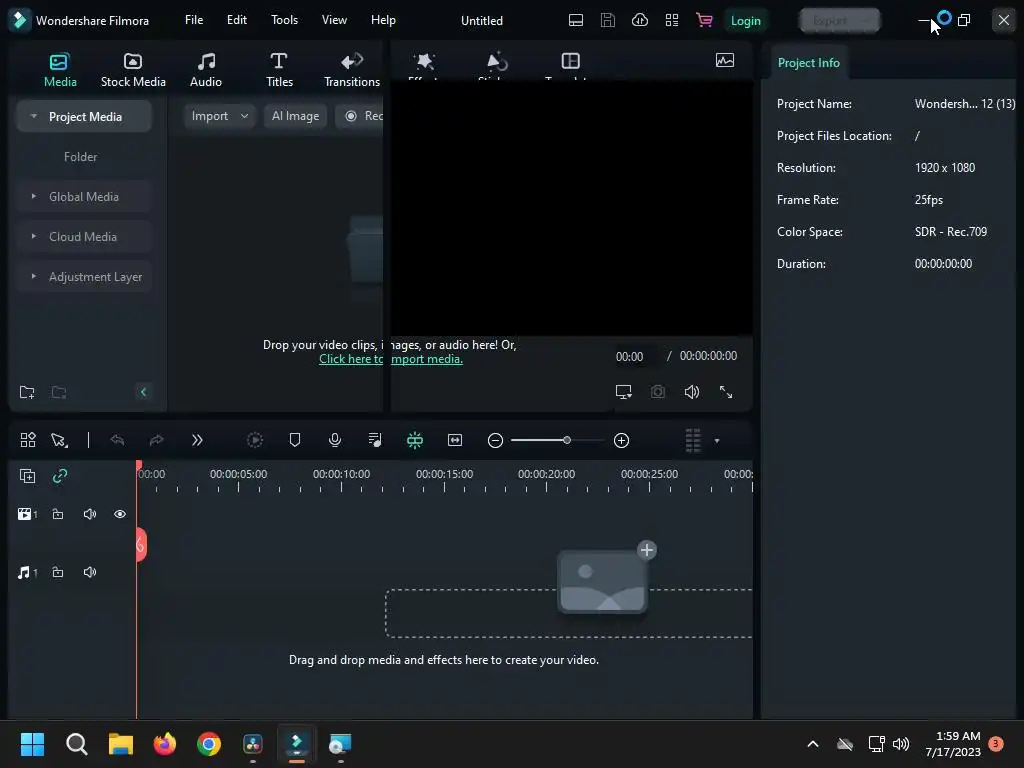This screenshot has width=1024, height=768.
Task: Click the 00:00:10:00 ruler mark
Action: click(x=341, y=474)
